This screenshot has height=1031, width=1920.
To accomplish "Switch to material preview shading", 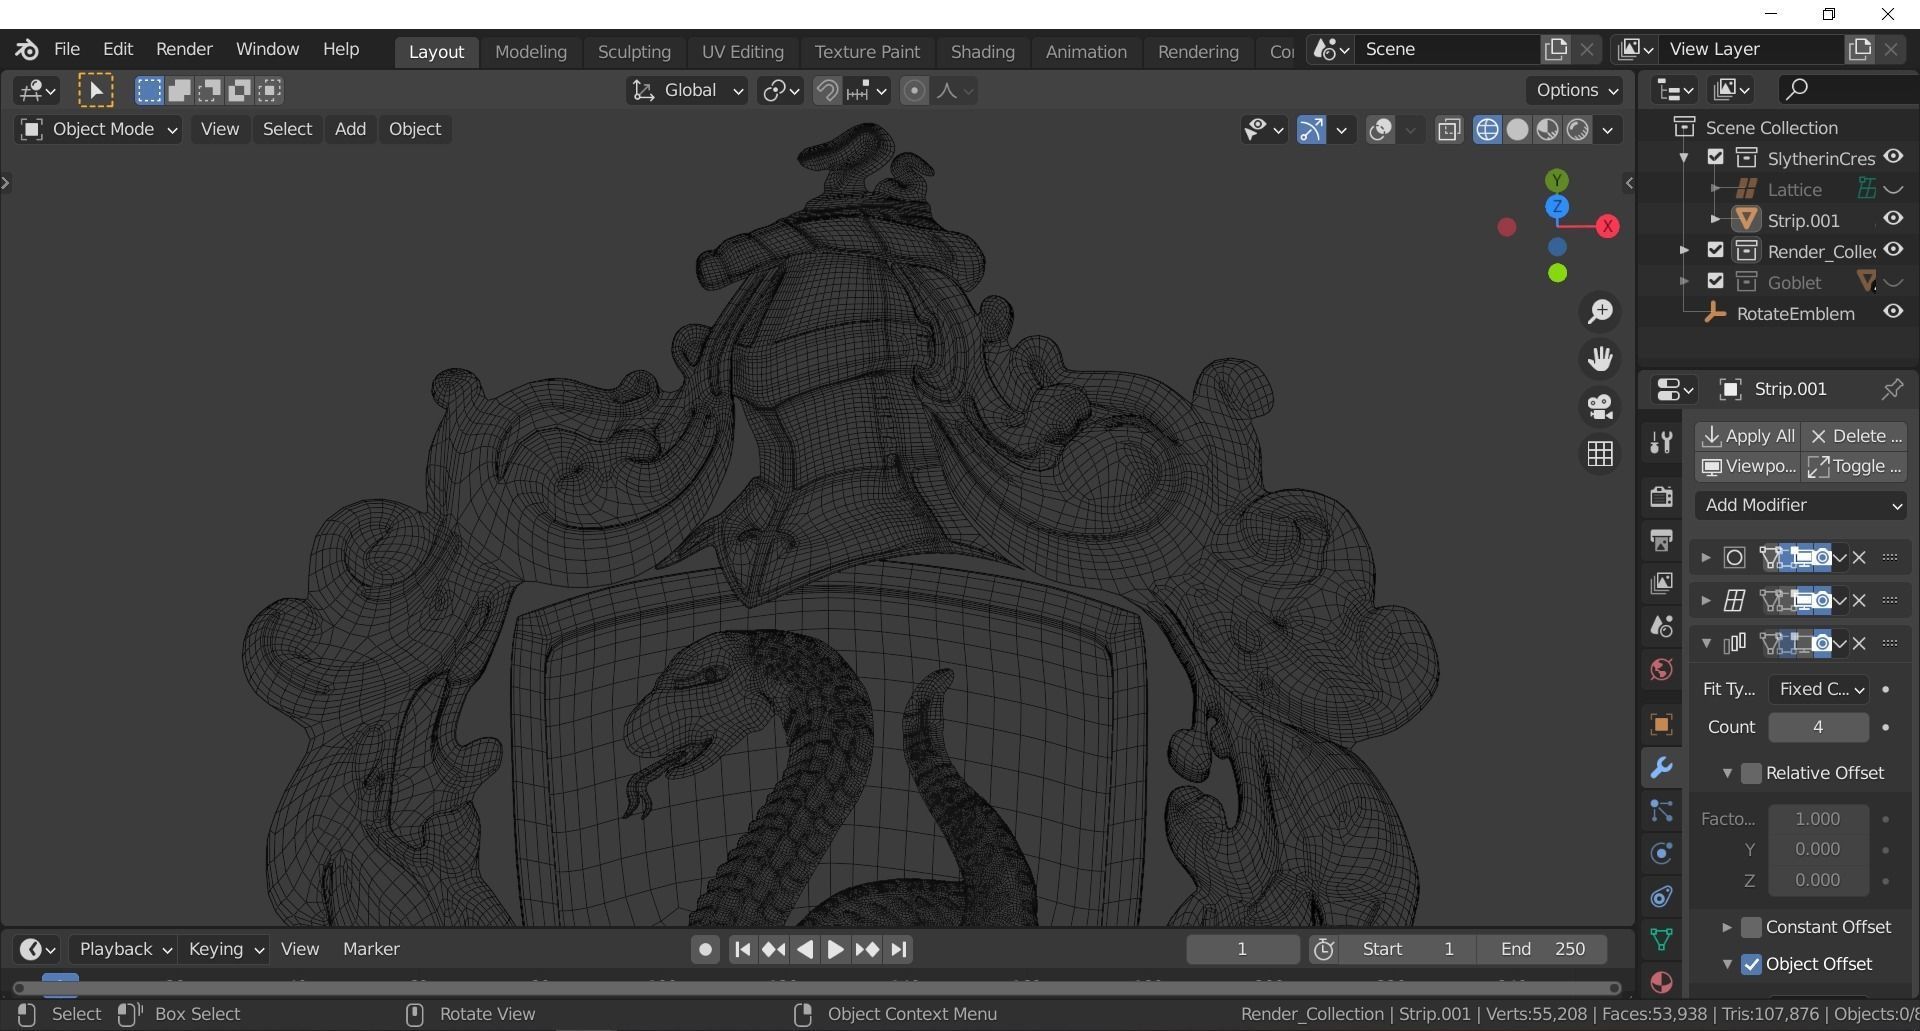I will [1547, 130].
